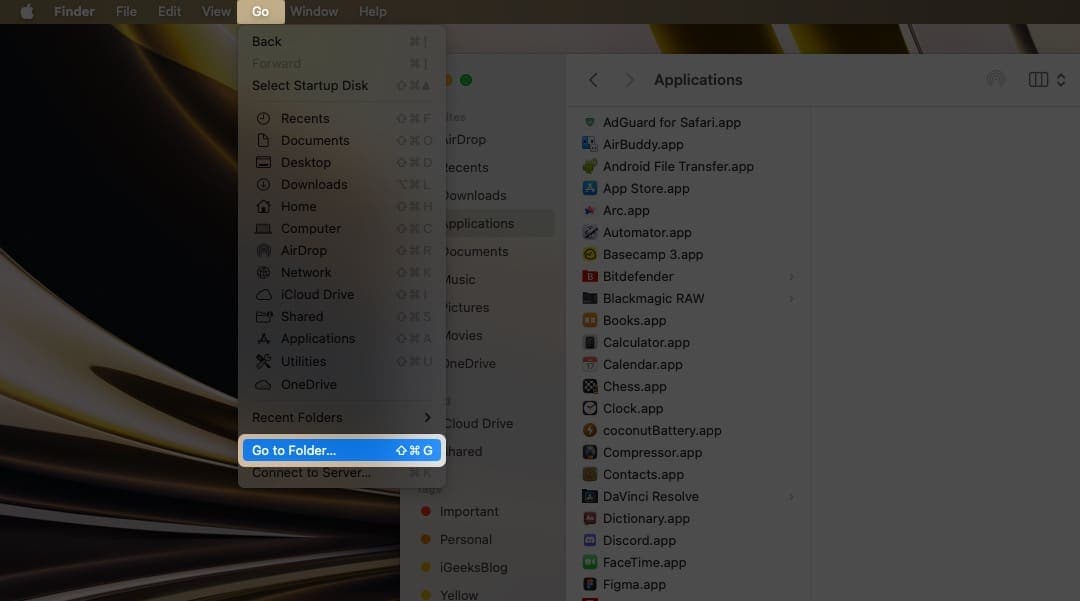Screen dimensions: 1080x601
Task: Close the open Go menu
Action: click(260, 12)
